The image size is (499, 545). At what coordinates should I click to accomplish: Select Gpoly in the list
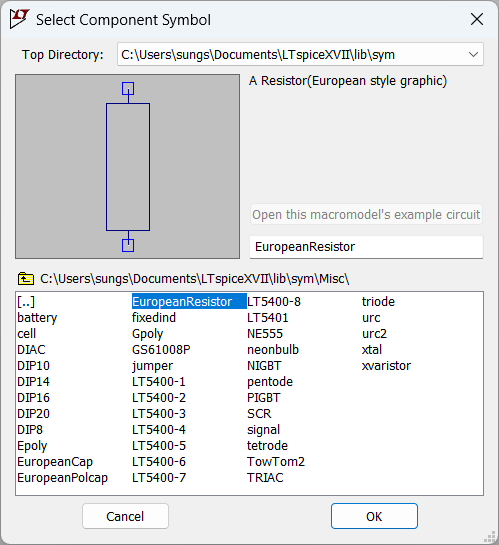pos(148,334)
